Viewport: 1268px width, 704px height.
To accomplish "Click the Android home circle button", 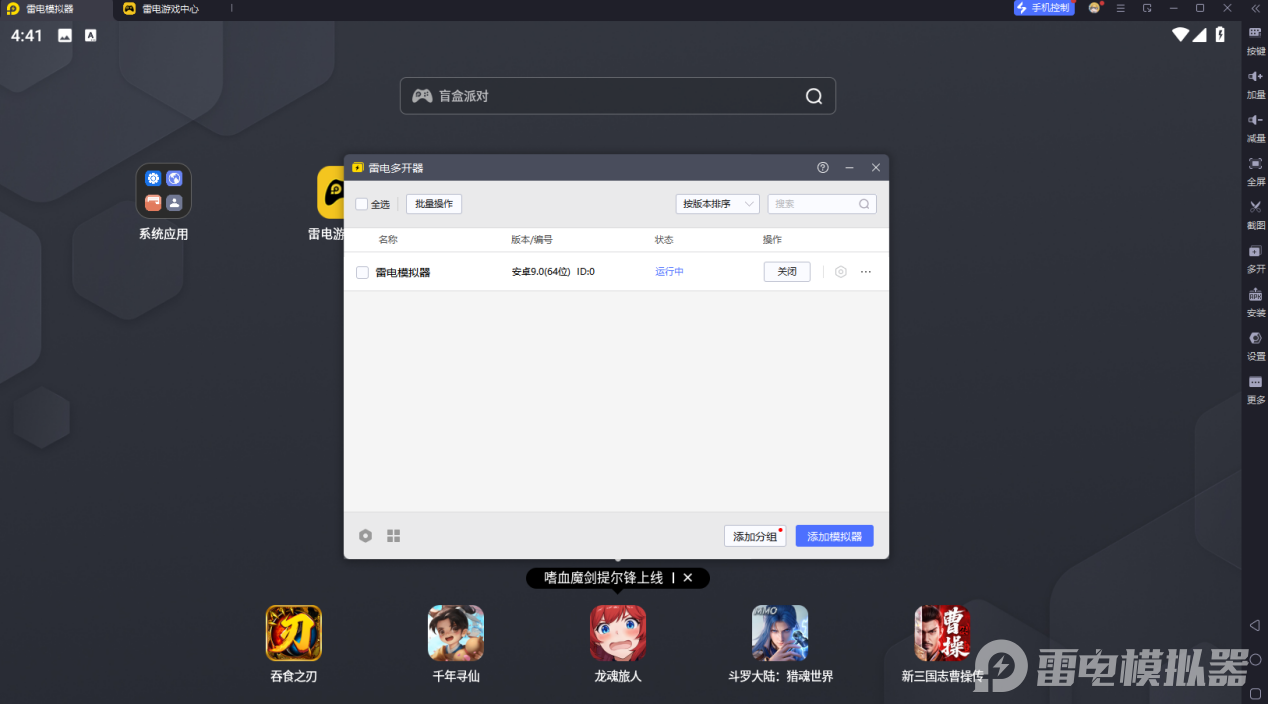I will coord(1255,659).
